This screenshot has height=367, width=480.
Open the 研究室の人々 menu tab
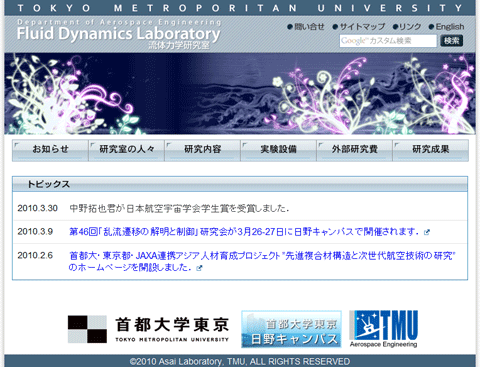click(126, 150)
